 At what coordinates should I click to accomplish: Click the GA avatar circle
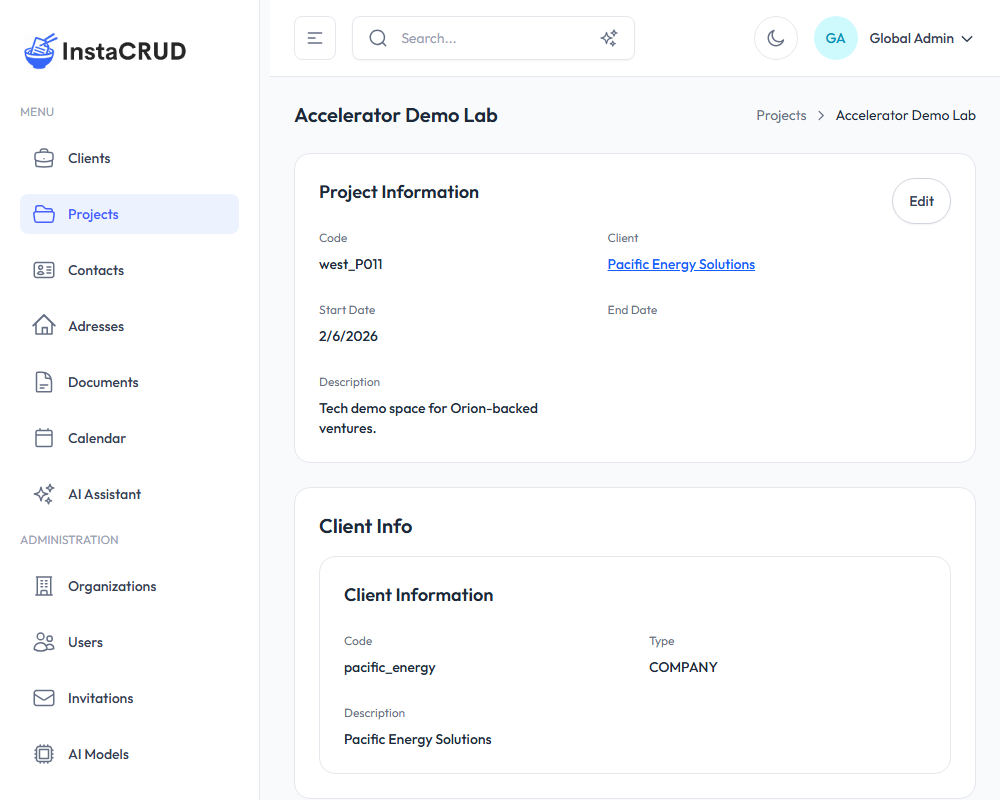(835, 38)
